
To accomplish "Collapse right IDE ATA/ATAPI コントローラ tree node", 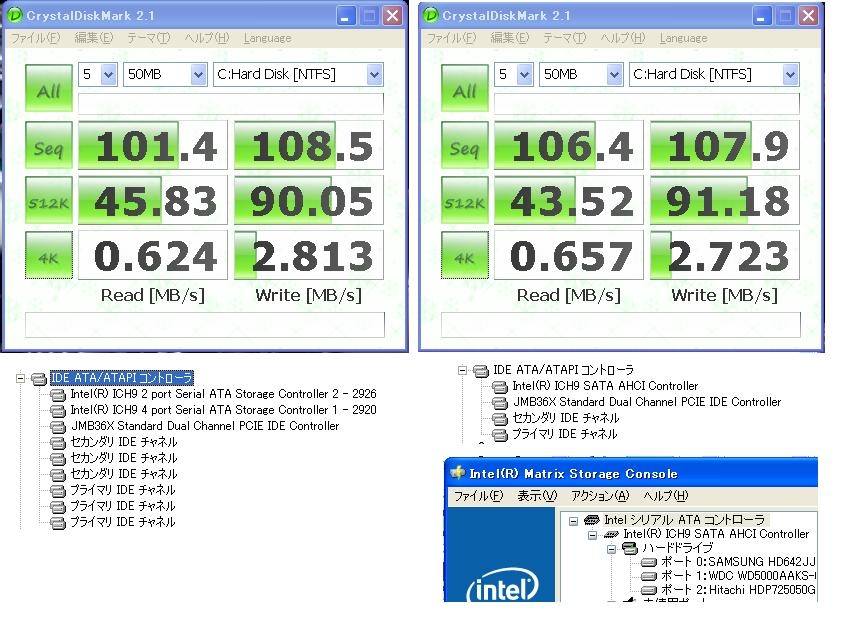I will [x=462, y=370].
